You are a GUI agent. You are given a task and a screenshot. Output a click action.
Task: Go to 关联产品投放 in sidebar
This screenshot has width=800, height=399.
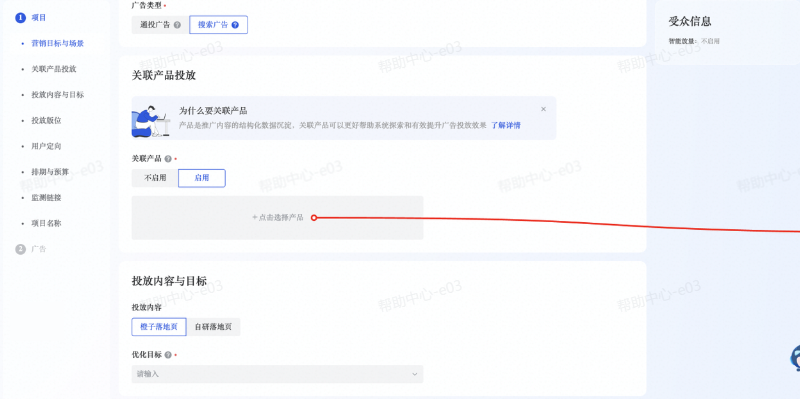pos(54,69)
